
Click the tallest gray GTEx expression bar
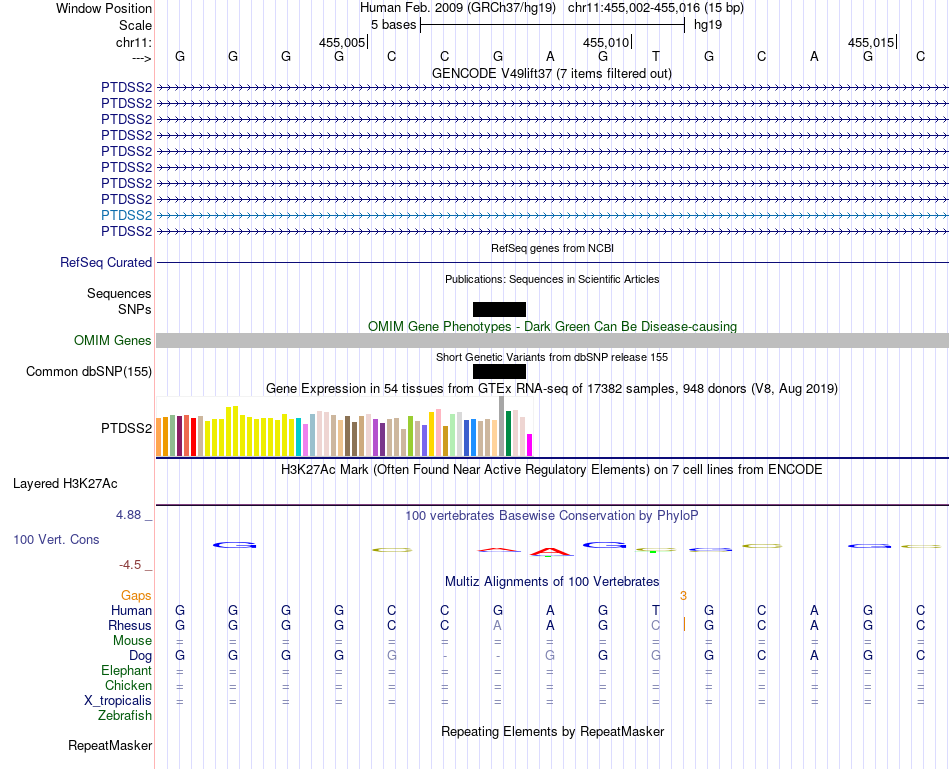click(502, 426)
